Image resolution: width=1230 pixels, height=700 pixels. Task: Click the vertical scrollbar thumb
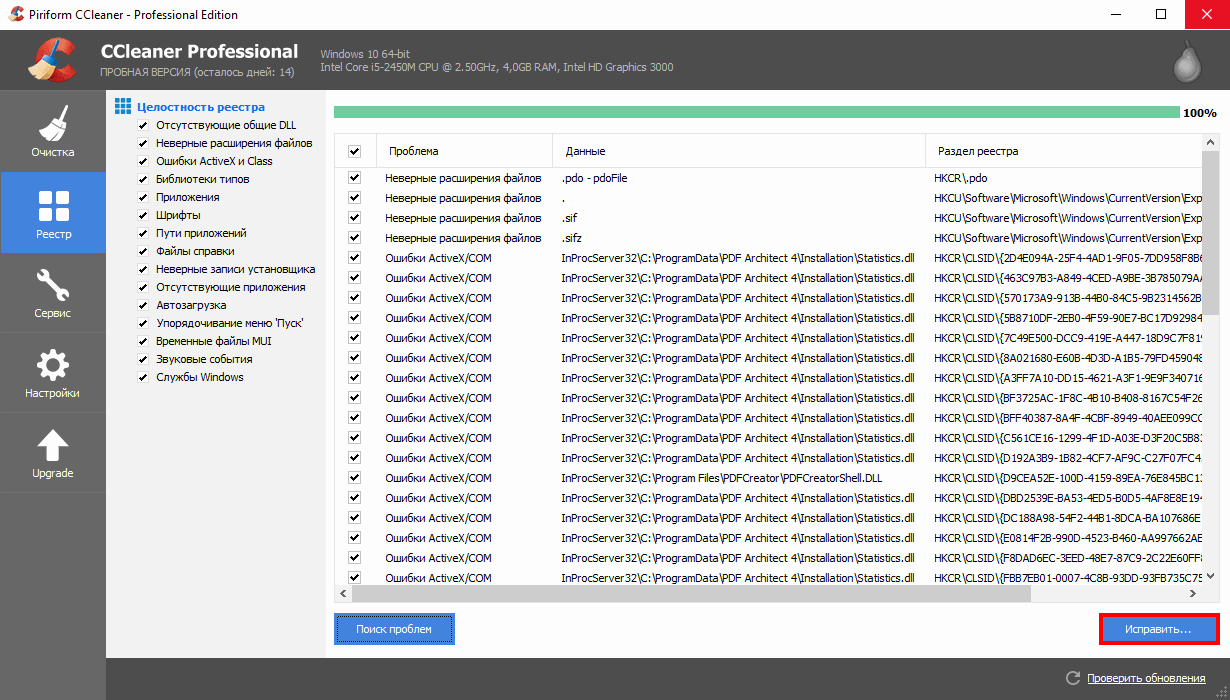pyautogui.click(x=1209, y=232)
